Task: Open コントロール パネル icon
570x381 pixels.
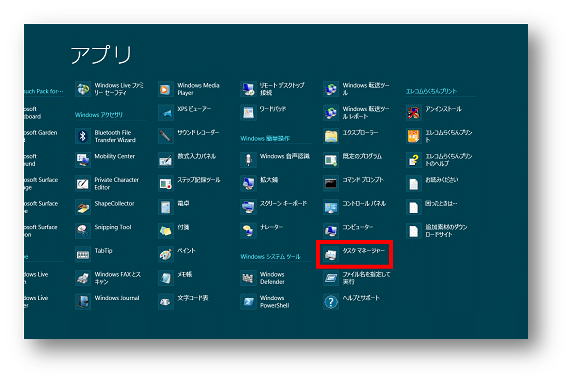Action: pos(331,207)
